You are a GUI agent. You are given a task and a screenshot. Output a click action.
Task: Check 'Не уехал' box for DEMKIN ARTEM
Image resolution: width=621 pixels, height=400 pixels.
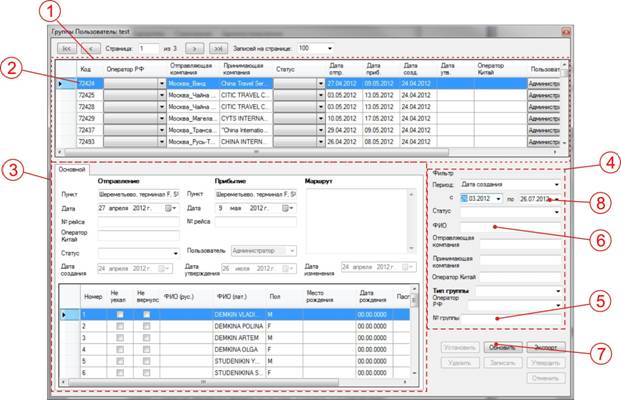[x=120, y=338]
